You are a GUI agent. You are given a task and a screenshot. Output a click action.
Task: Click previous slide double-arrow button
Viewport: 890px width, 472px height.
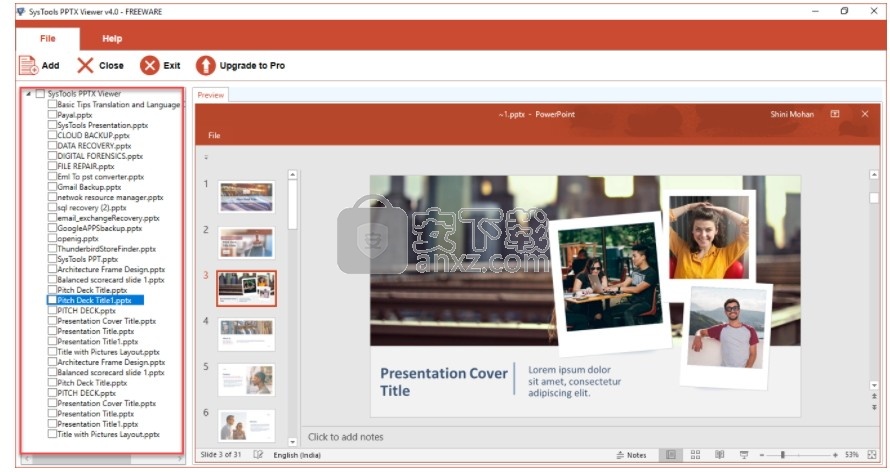(874, 396)
